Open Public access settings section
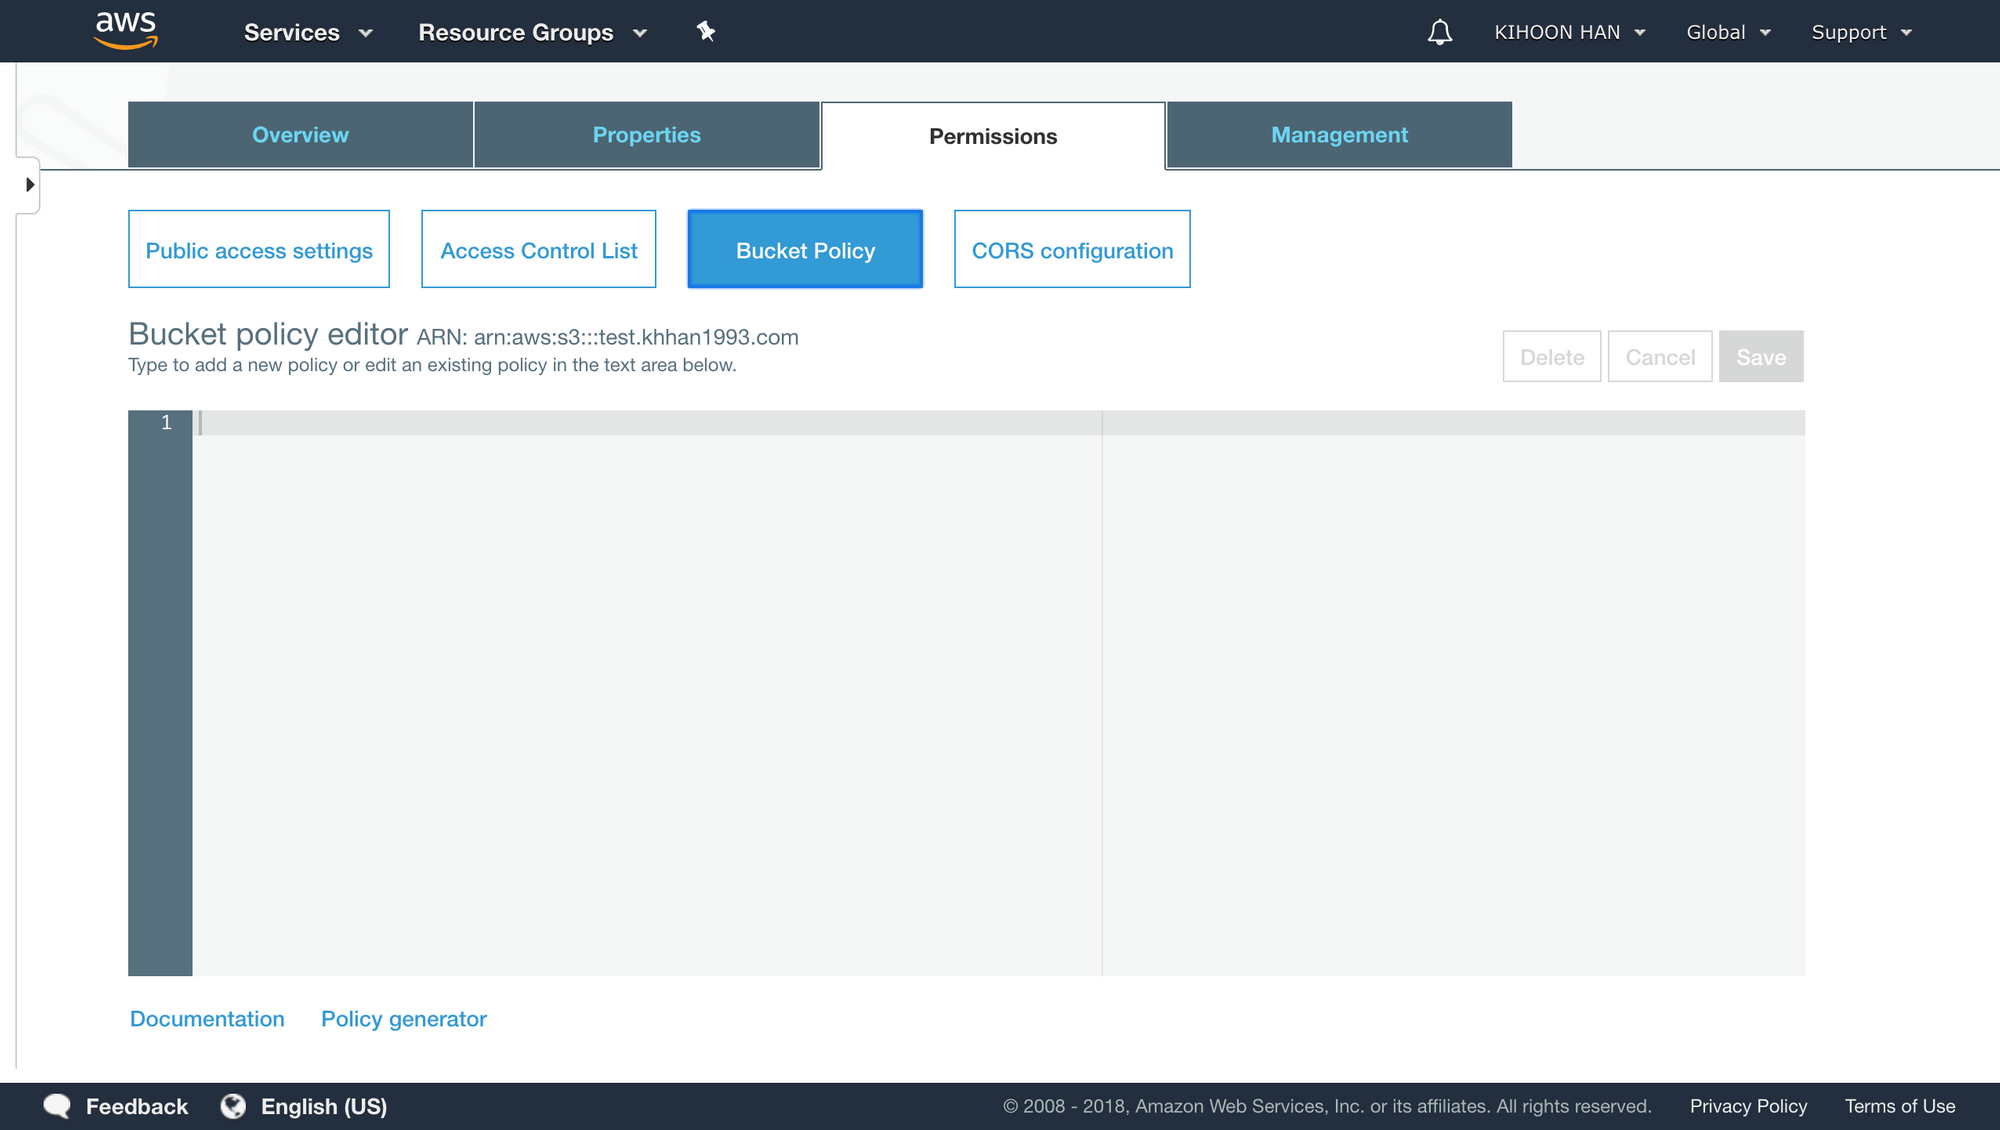The height and width of the screenshot is (1130, 2000). pos(259,250)
